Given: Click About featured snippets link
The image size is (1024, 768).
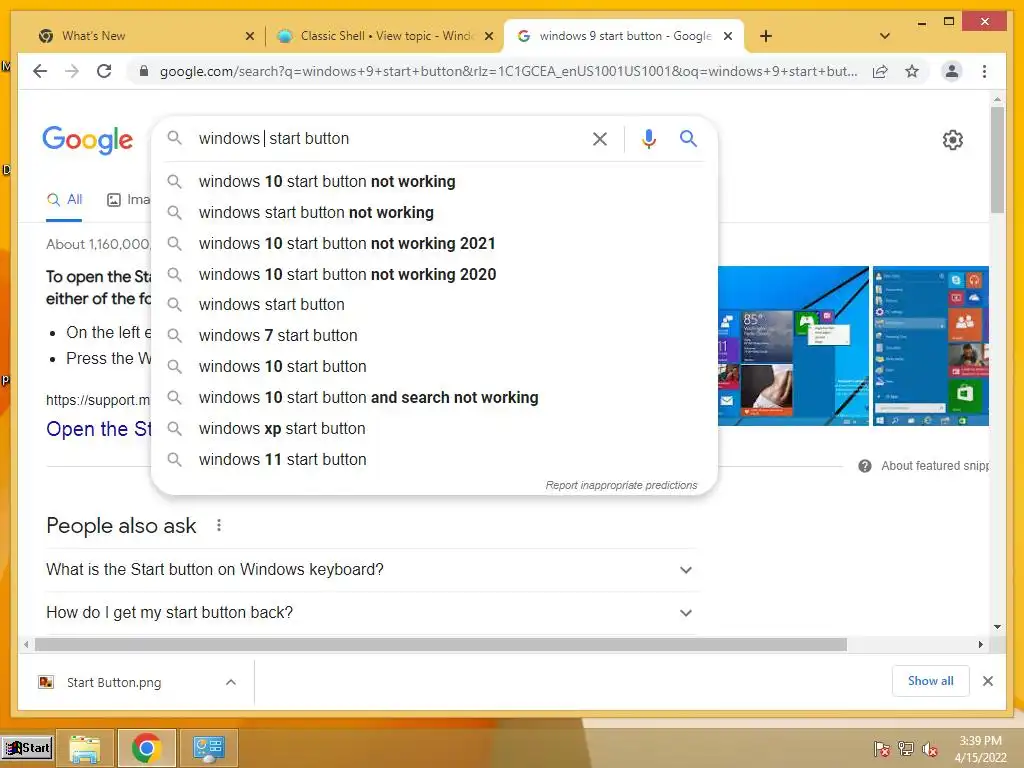Looking at the screenshot, I should (x=935, y=466).
